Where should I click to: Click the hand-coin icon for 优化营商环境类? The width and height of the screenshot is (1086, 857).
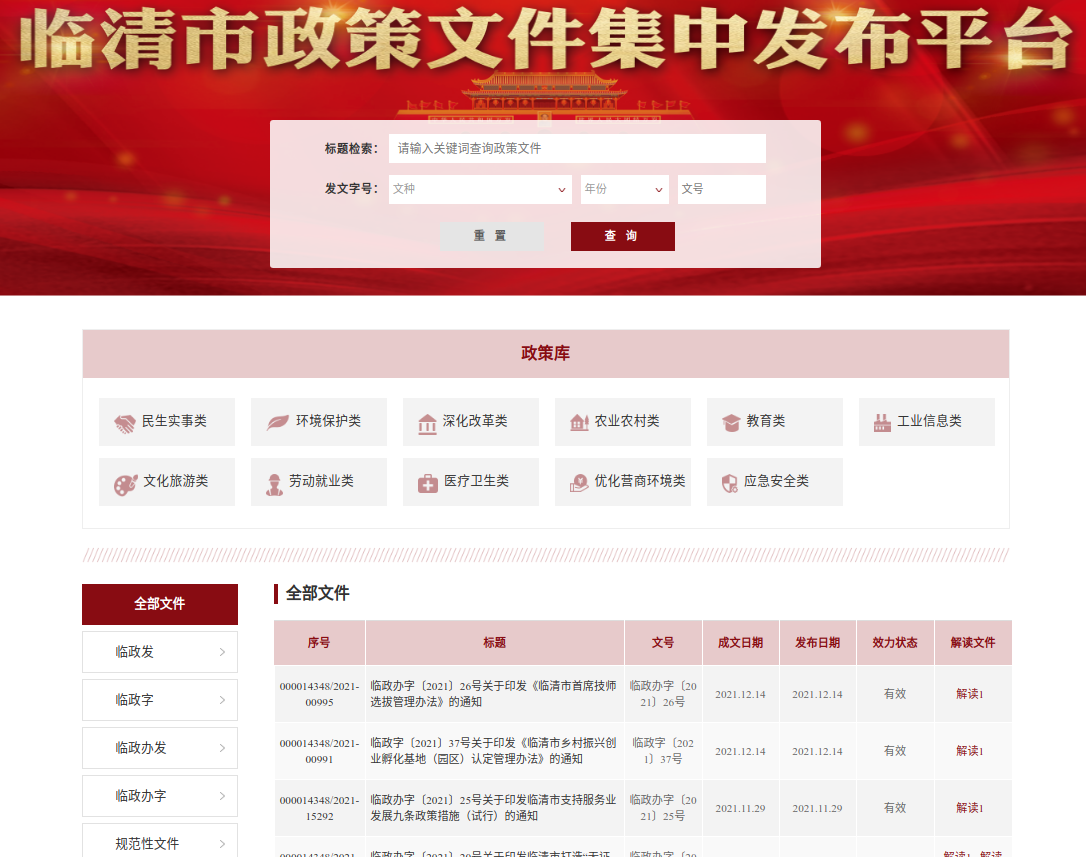coord(579,482)
